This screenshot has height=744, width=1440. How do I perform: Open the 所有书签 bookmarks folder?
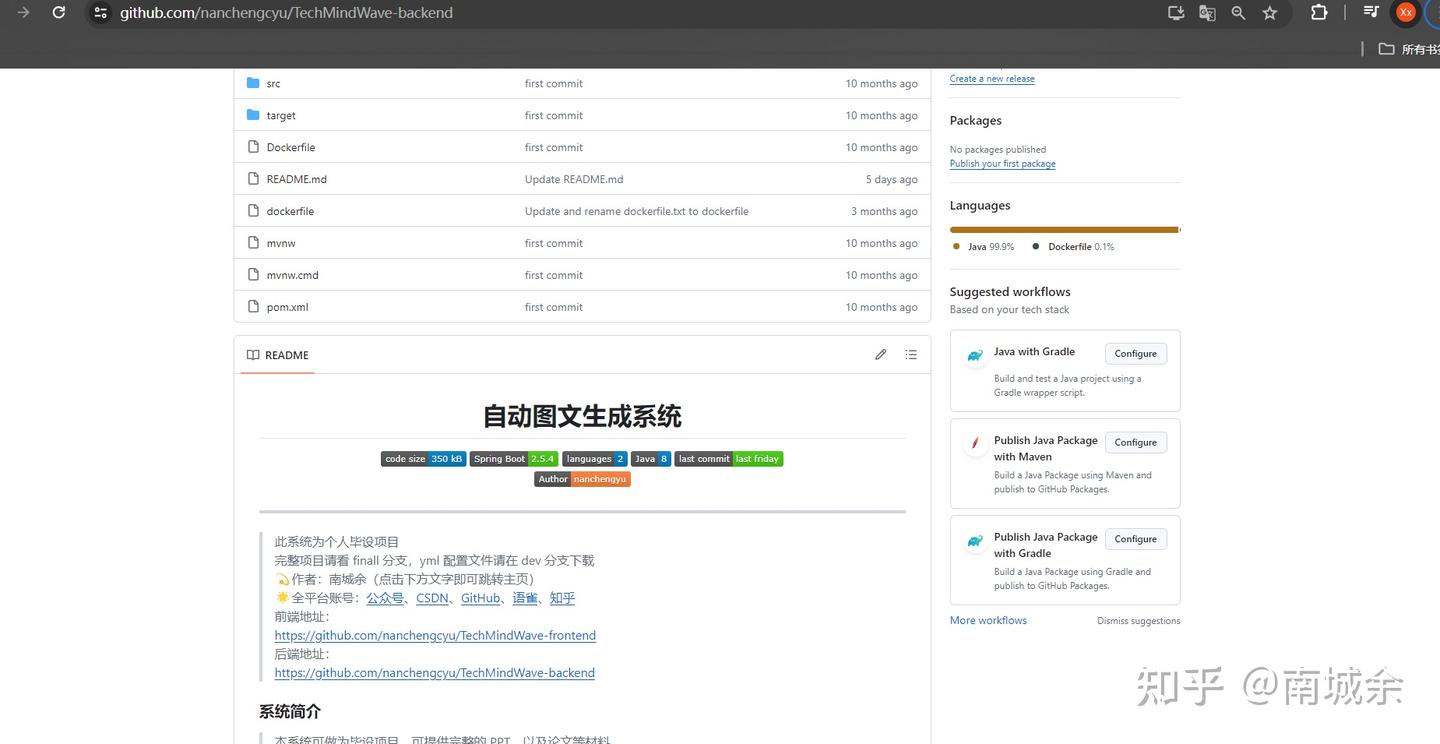[1405, 48]
